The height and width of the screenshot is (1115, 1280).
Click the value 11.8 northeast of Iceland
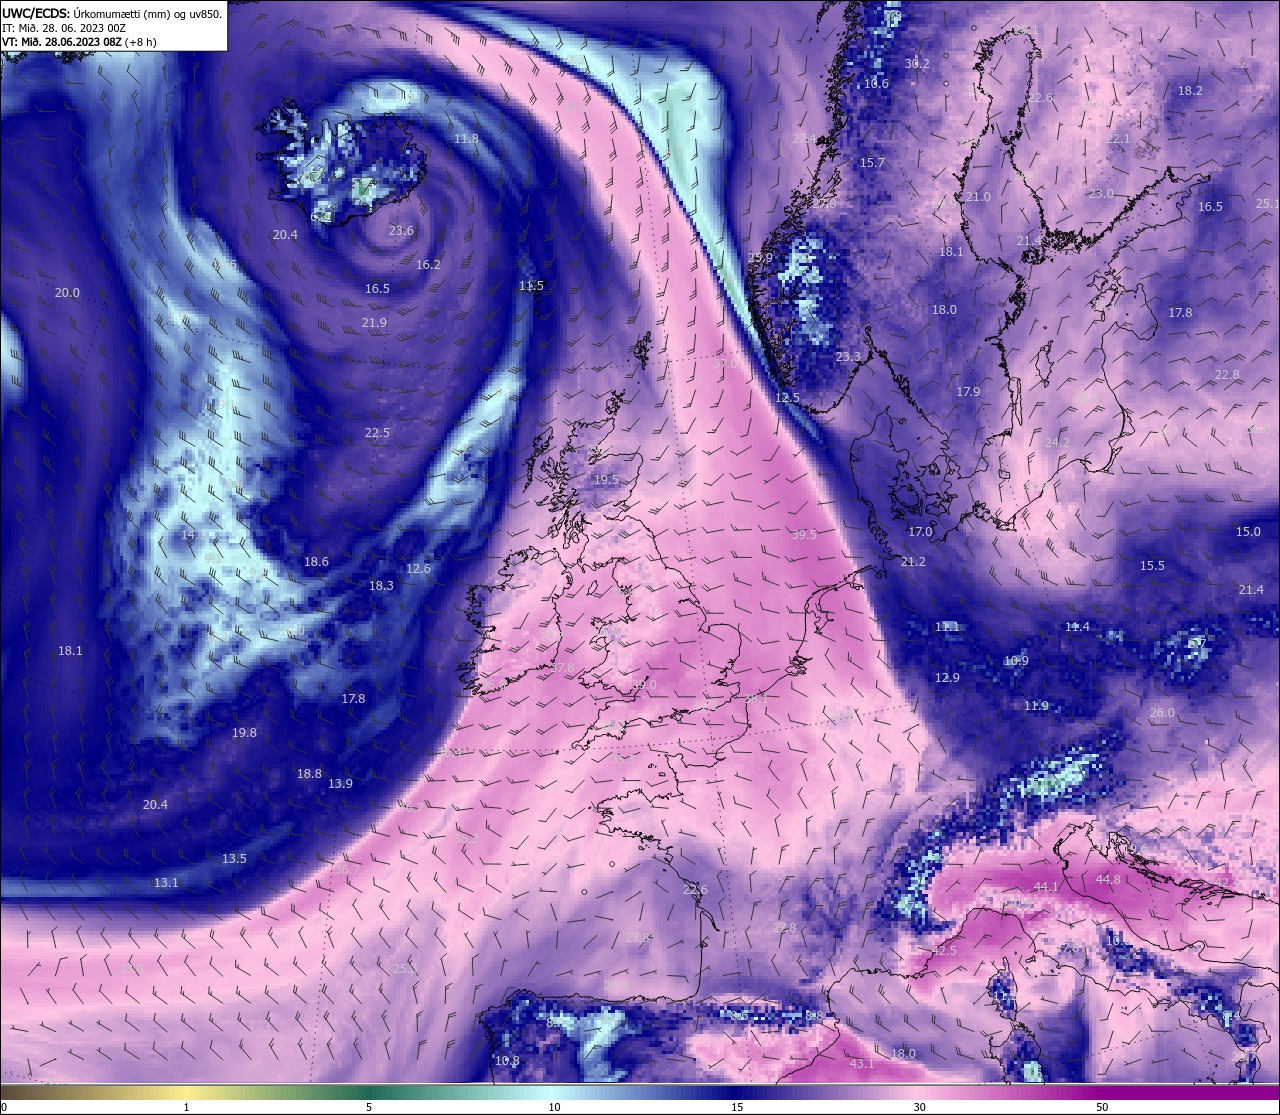[x=466, y=139]
